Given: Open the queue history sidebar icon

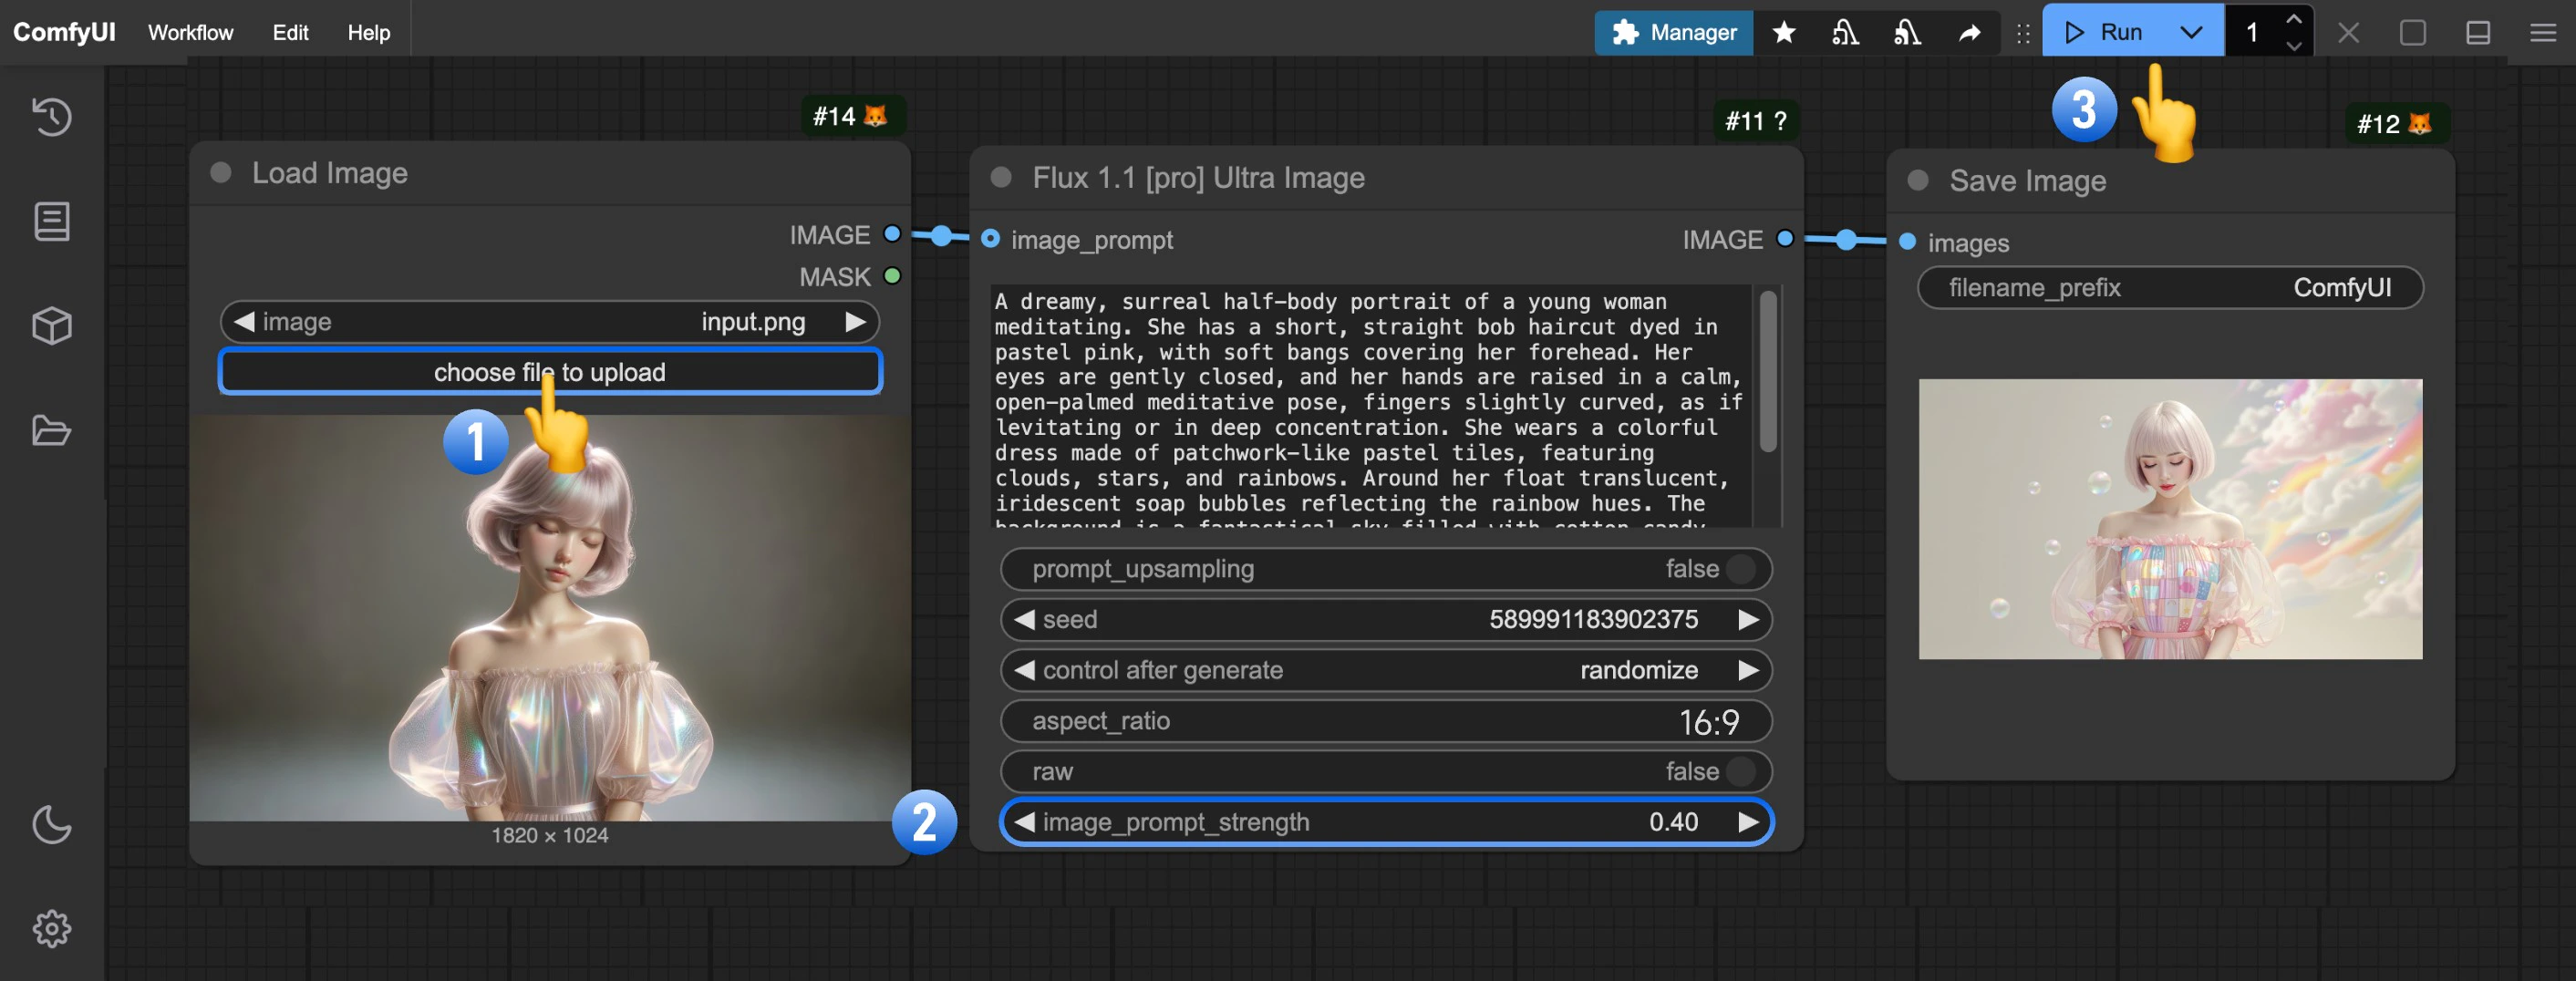Looking at the screenshot, I should tap(52, 117).
